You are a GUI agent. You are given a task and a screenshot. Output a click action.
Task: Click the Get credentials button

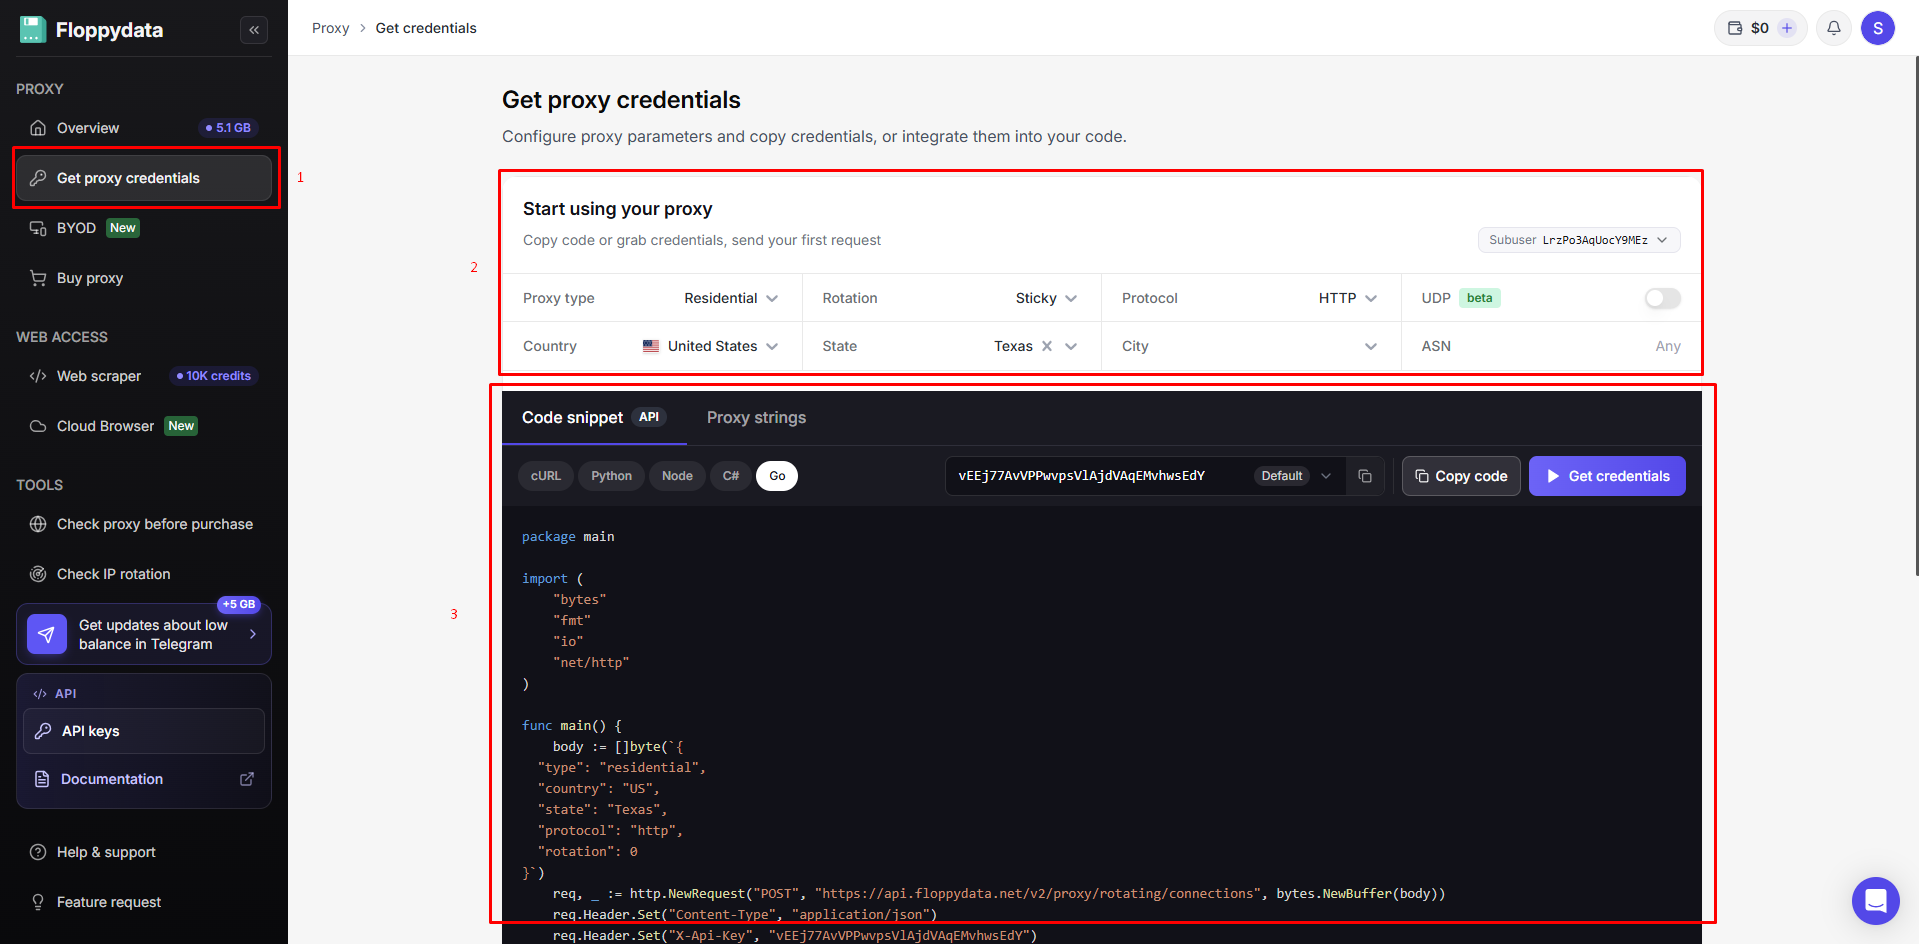(x=1607, y=476)
